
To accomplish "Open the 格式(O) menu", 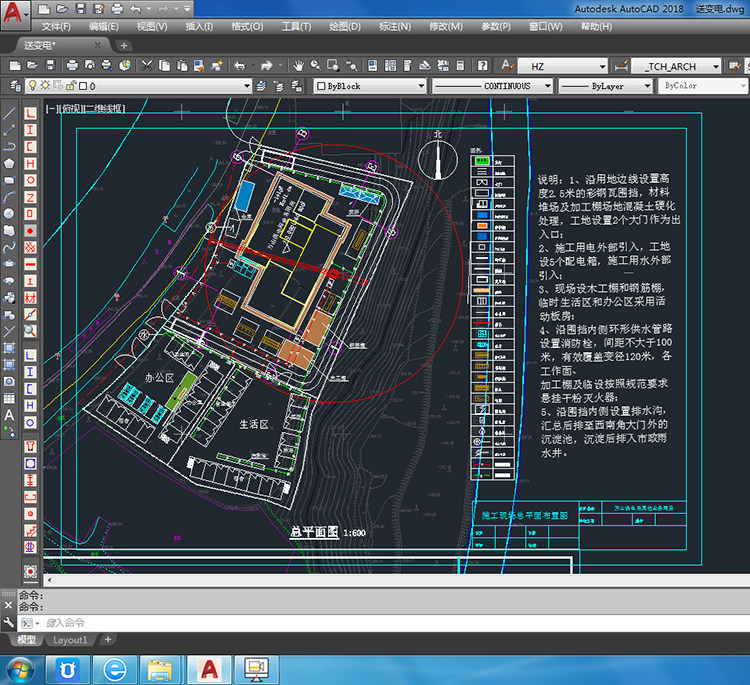I will (x=247, y=26).
